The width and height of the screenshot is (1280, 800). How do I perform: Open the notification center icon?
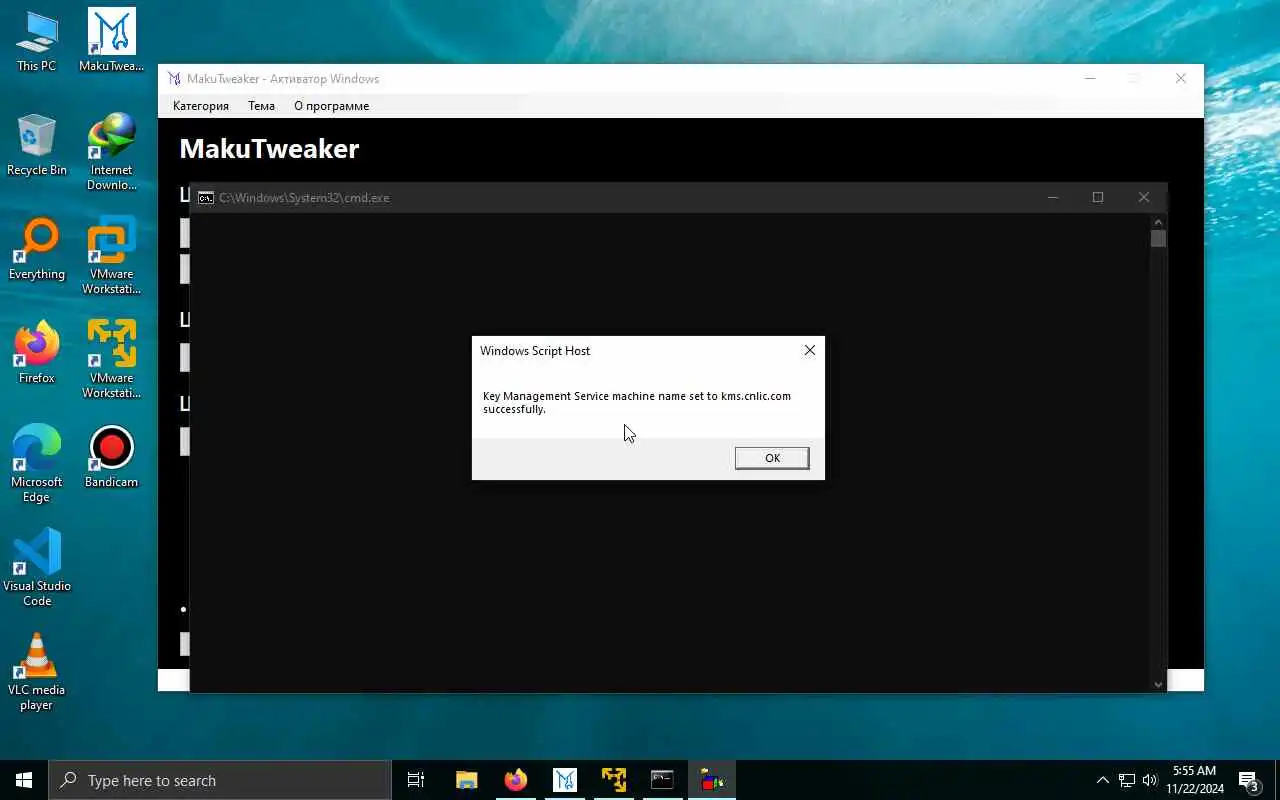[1249, 780]
